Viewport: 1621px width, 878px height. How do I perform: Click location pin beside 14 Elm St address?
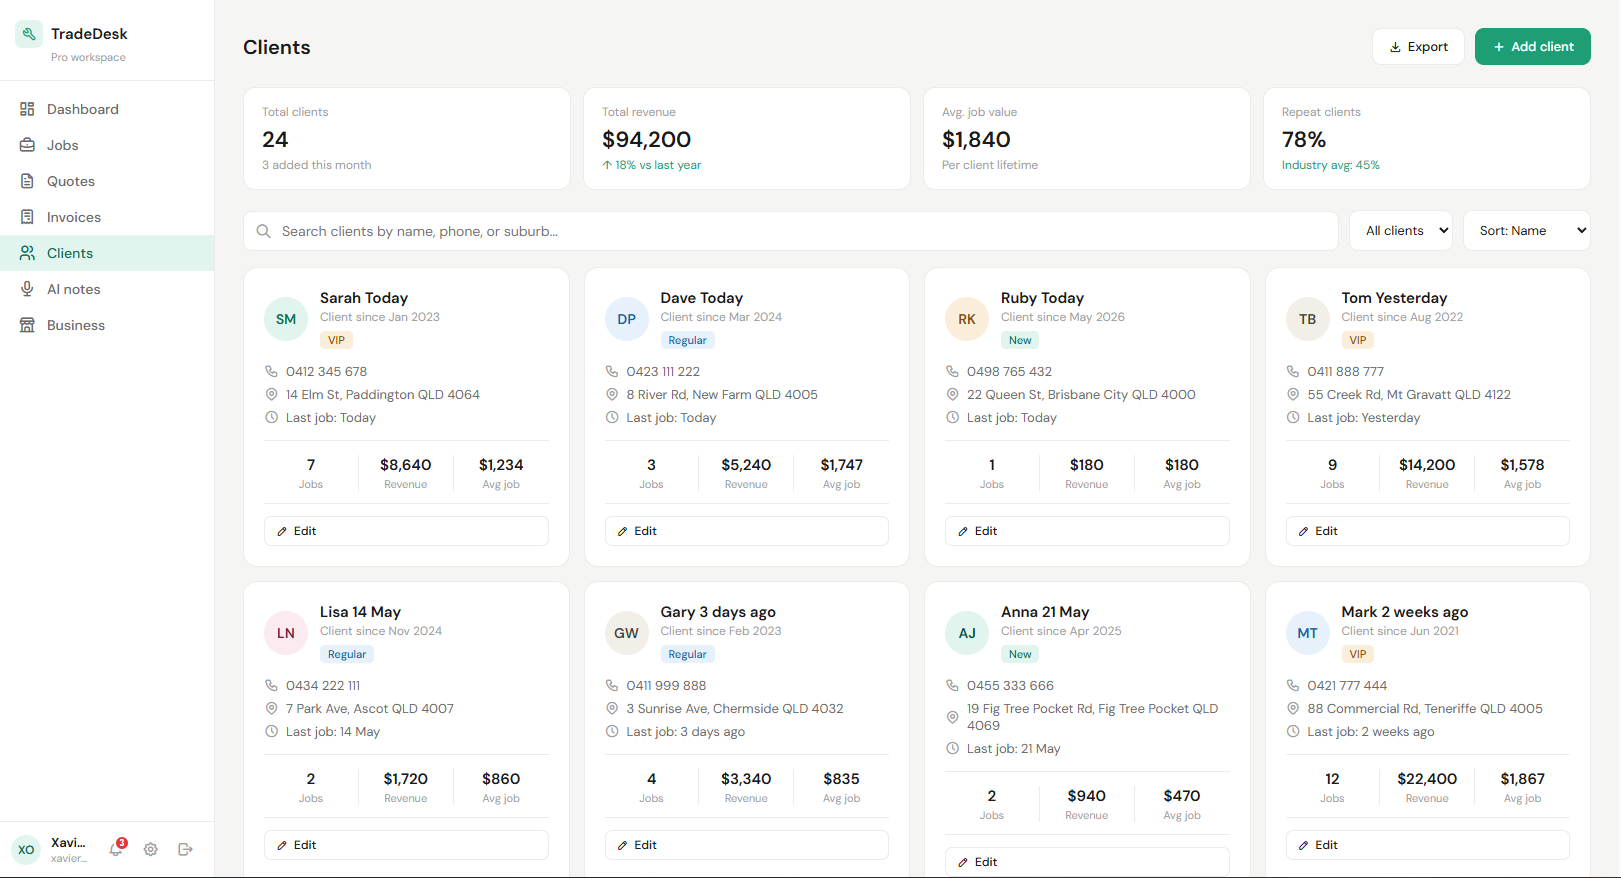[x=271, y=394]
